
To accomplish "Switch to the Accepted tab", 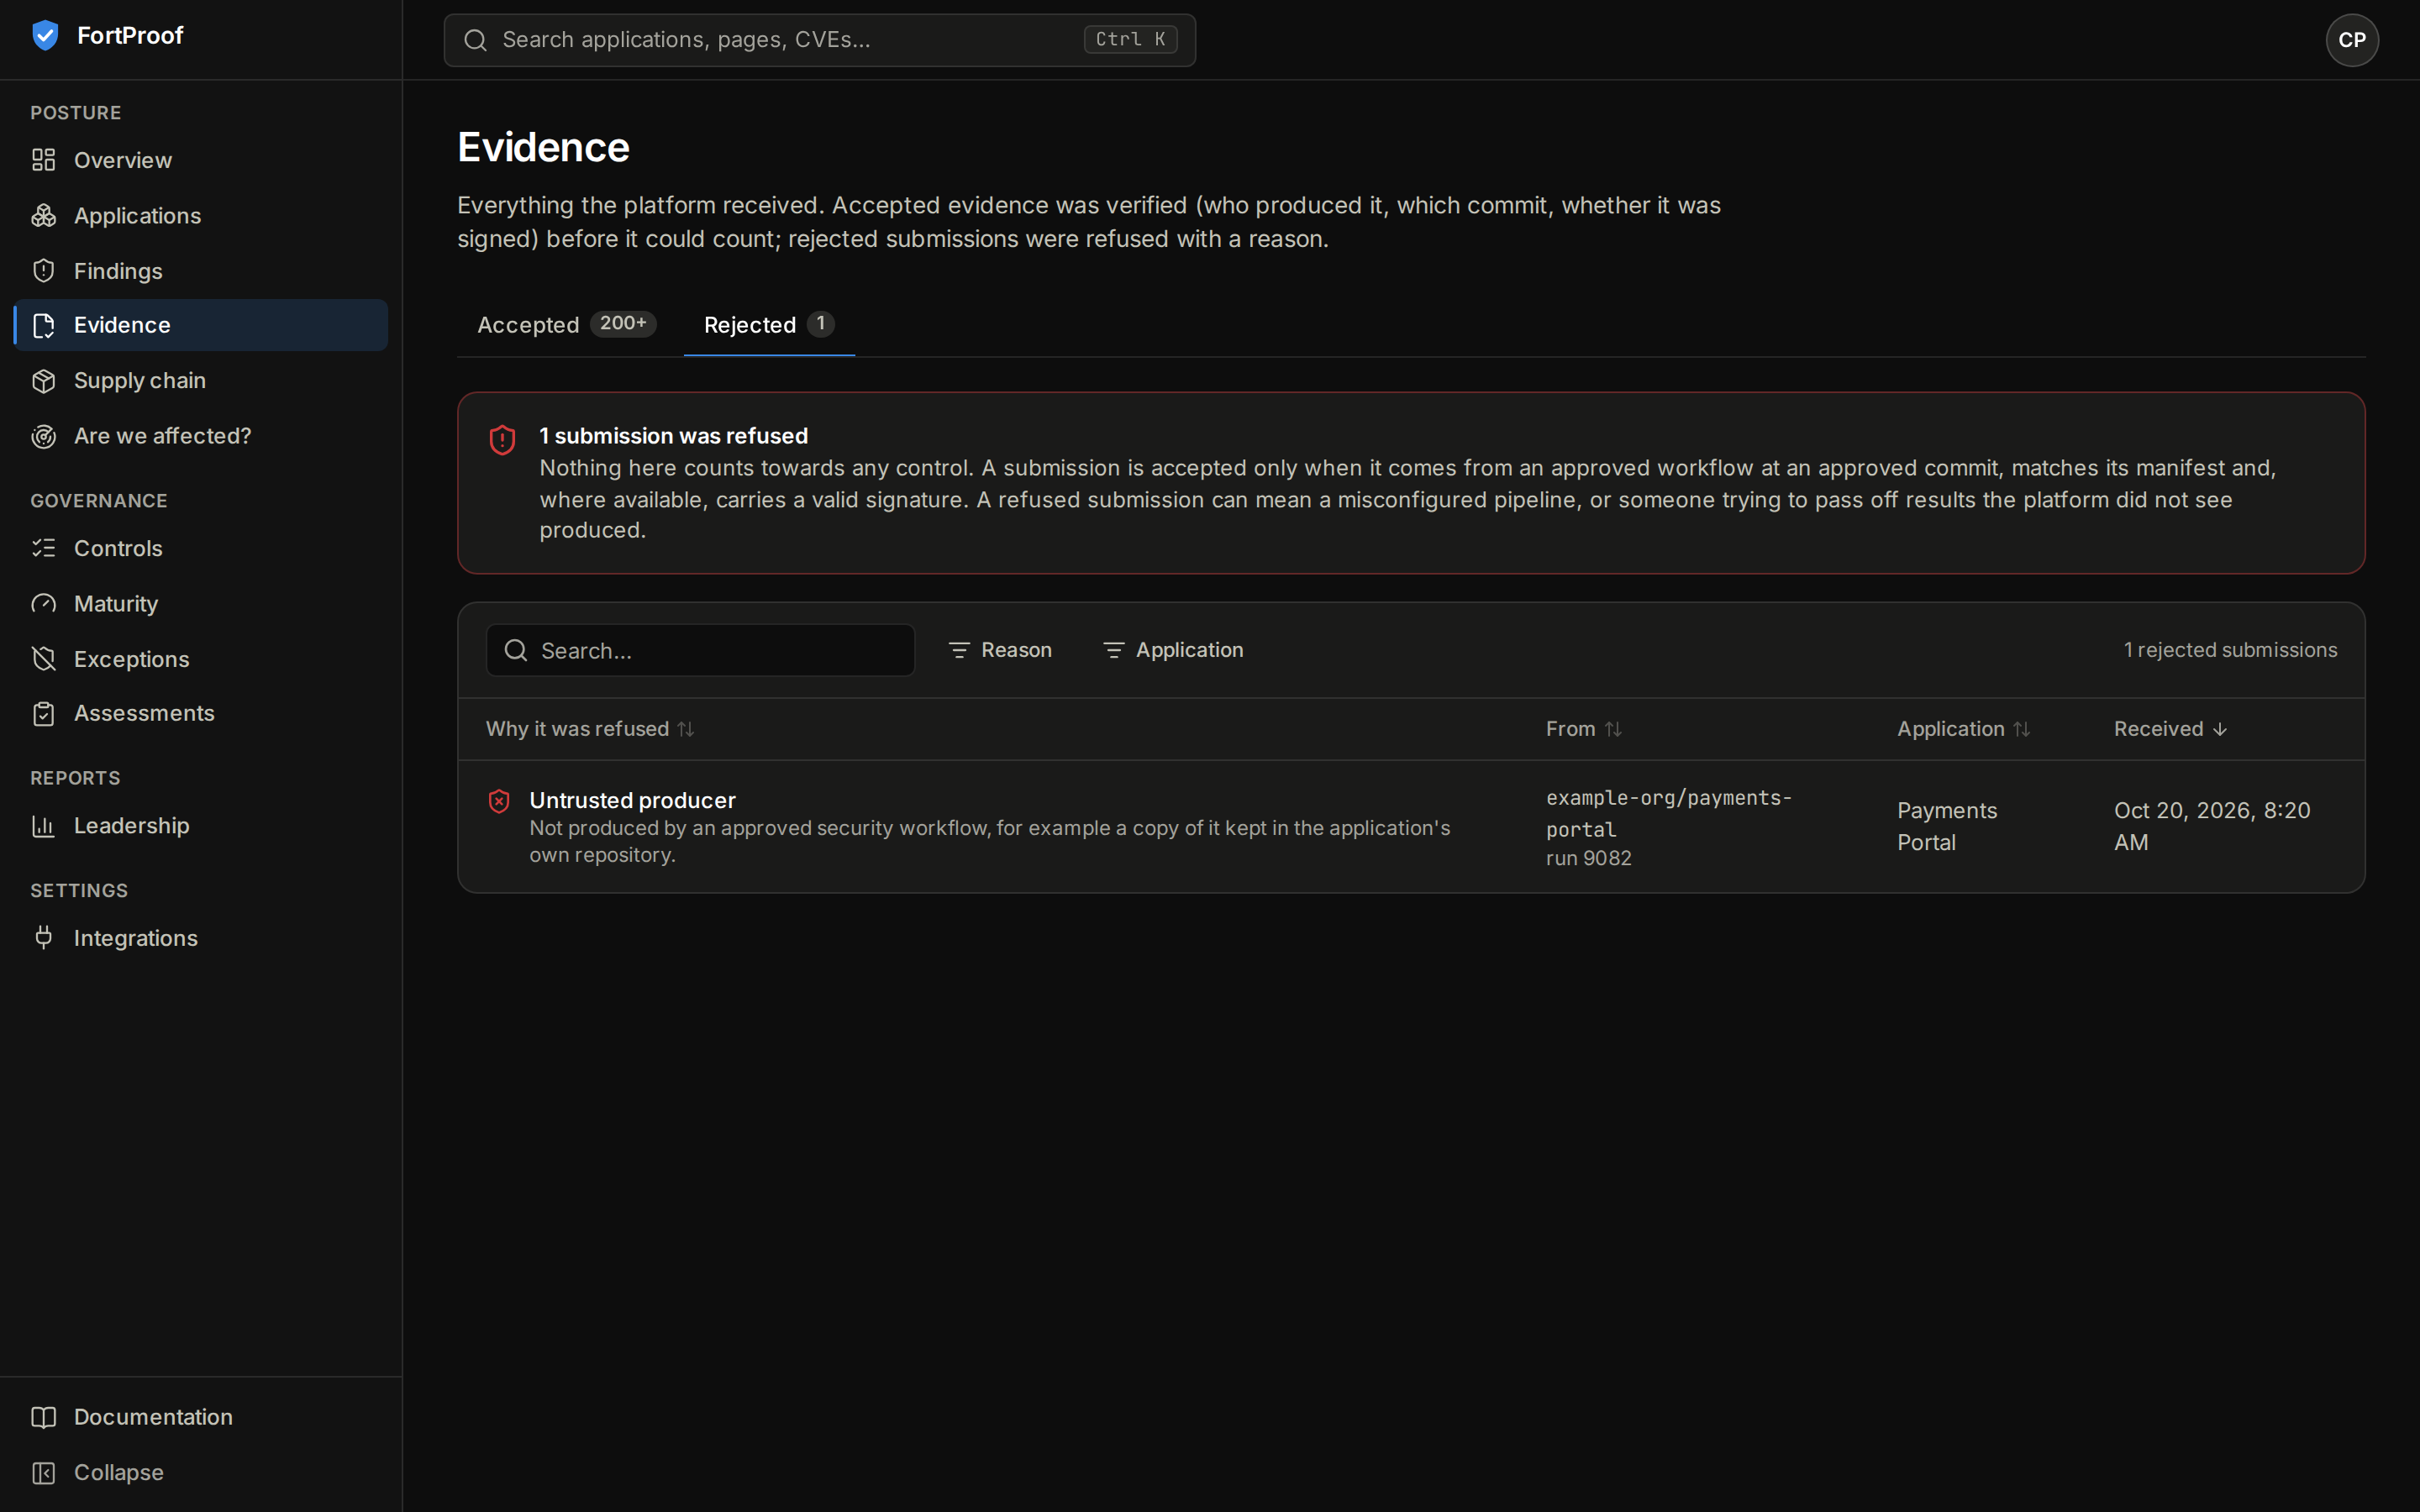I will (566, 325).
